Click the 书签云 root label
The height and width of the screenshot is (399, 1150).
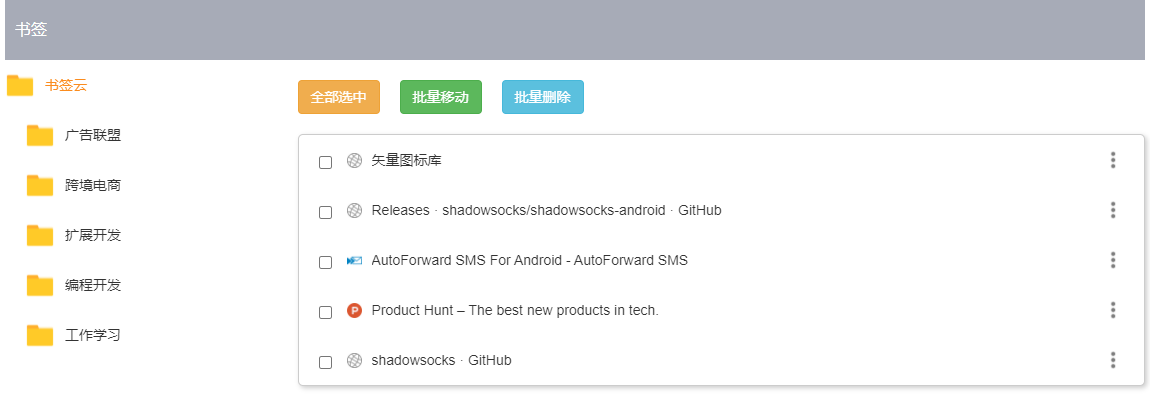pyautogui.click(x=66, y=85)
